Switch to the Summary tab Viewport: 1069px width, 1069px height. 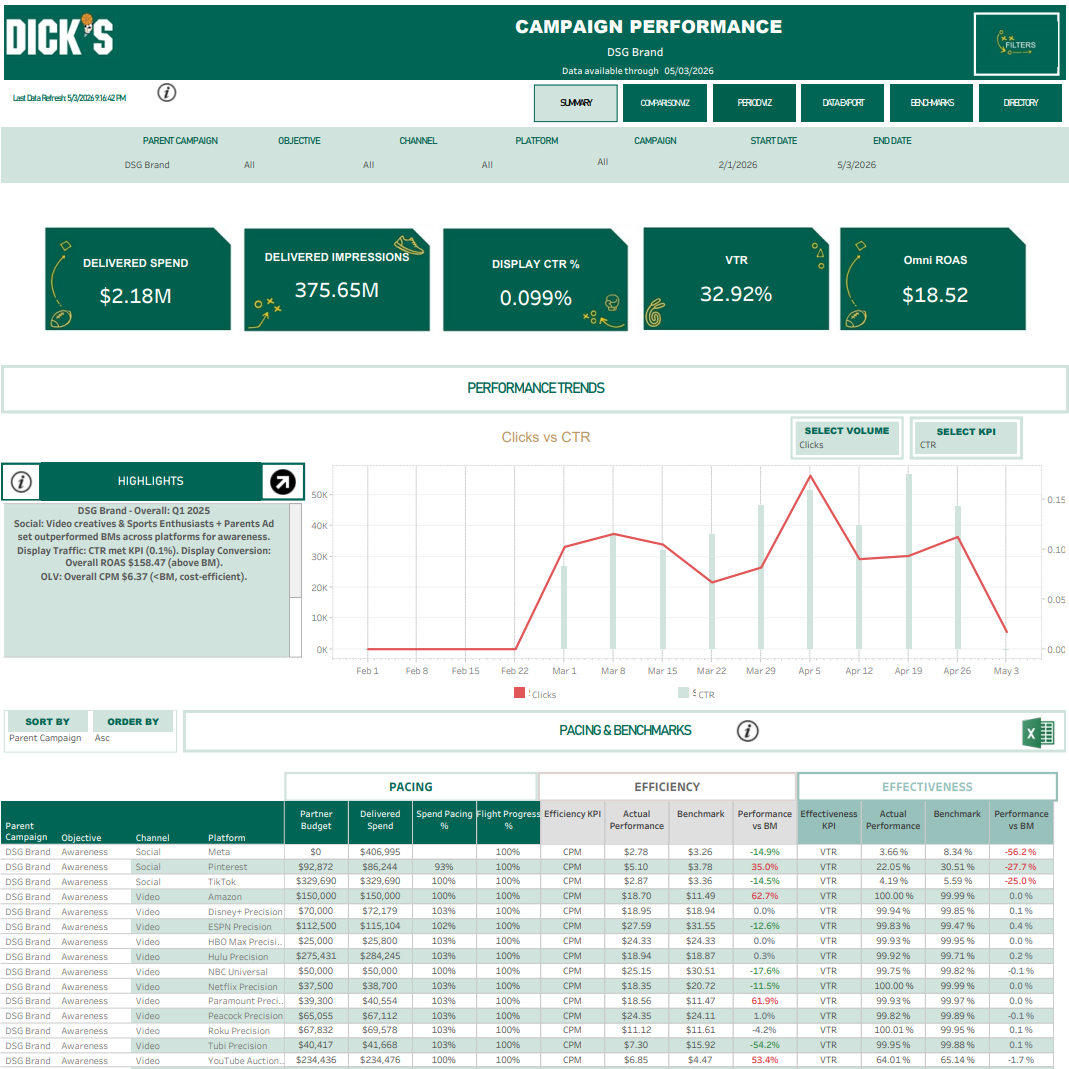pos(576,103)
